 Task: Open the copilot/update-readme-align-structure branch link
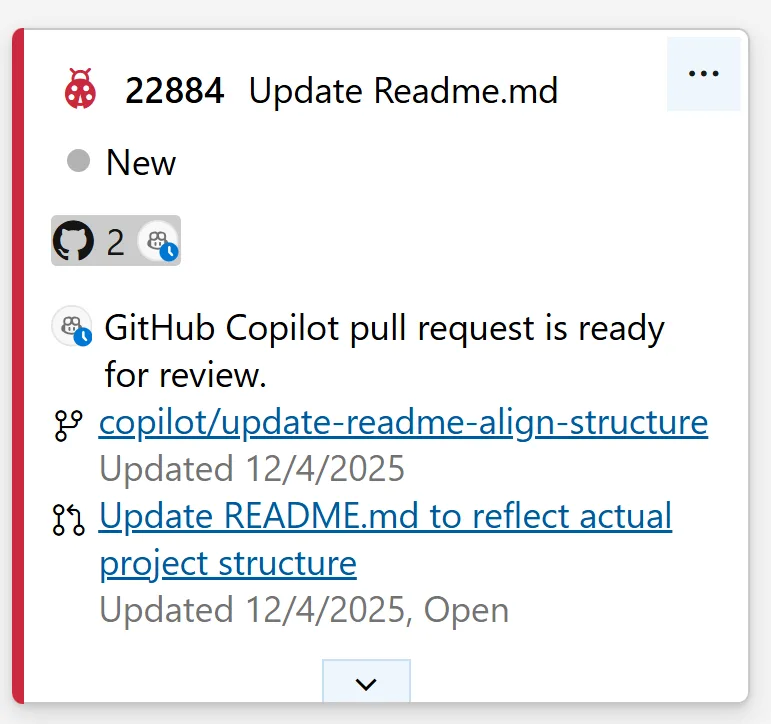403,423
